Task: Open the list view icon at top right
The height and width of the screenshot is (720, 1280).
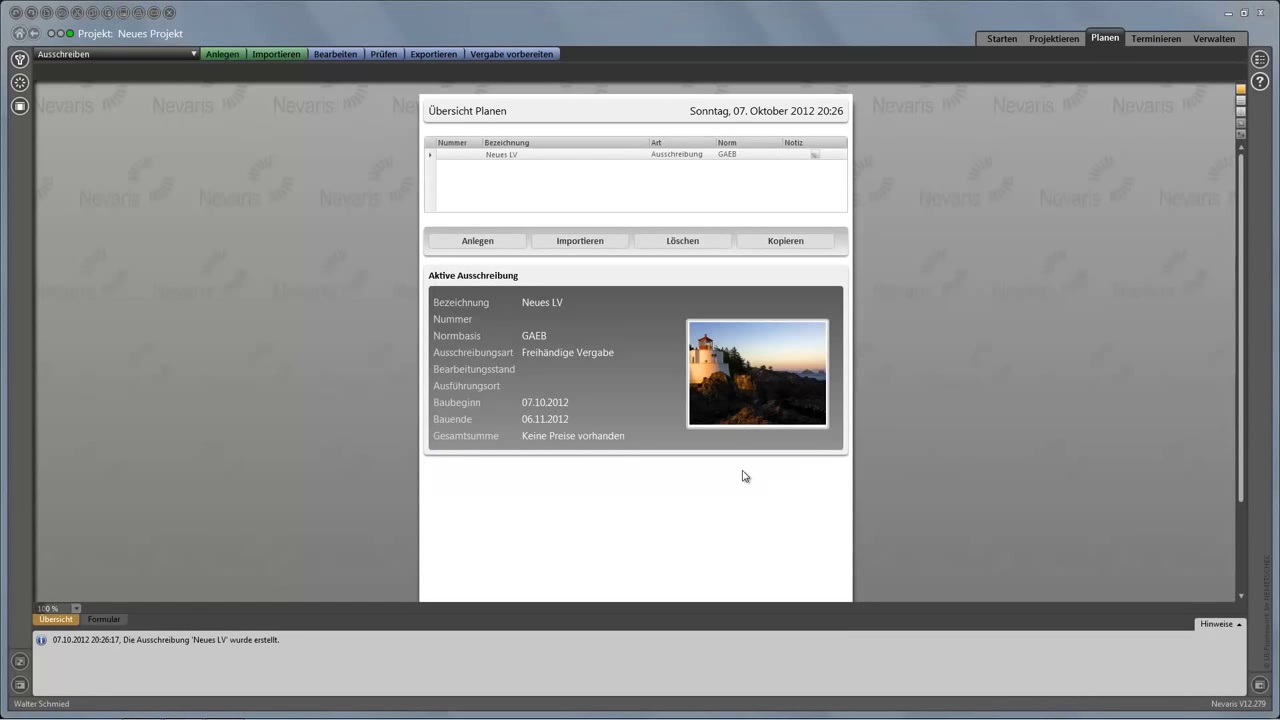Action: tap(1260, 60)
